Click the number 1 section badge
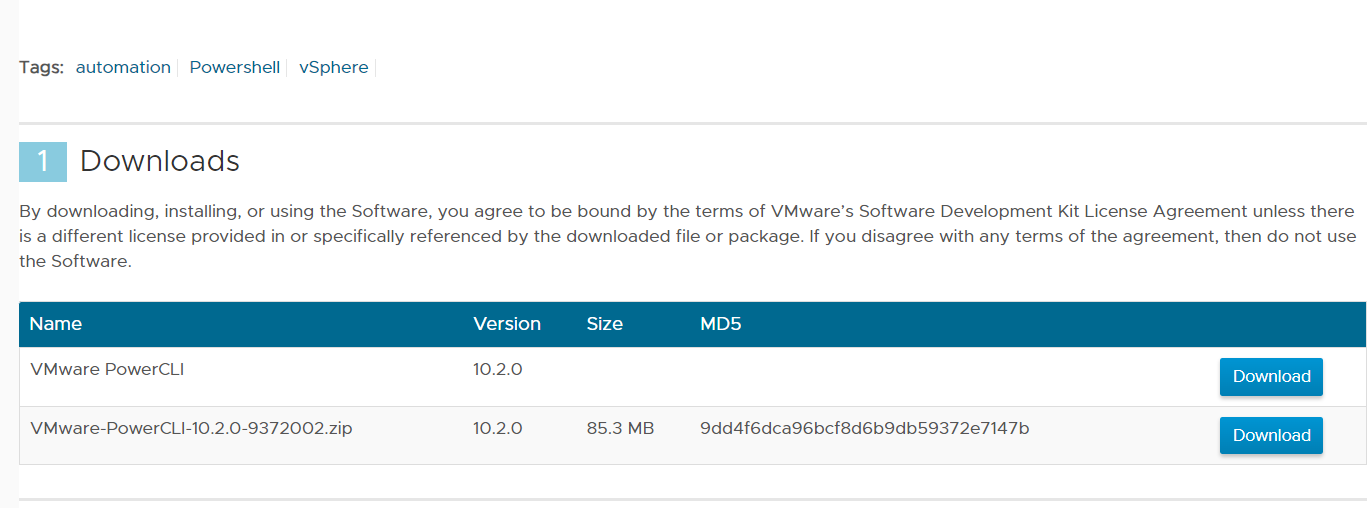The height and width of the screenshot is (508, 1371). click(x=43, y=162)
